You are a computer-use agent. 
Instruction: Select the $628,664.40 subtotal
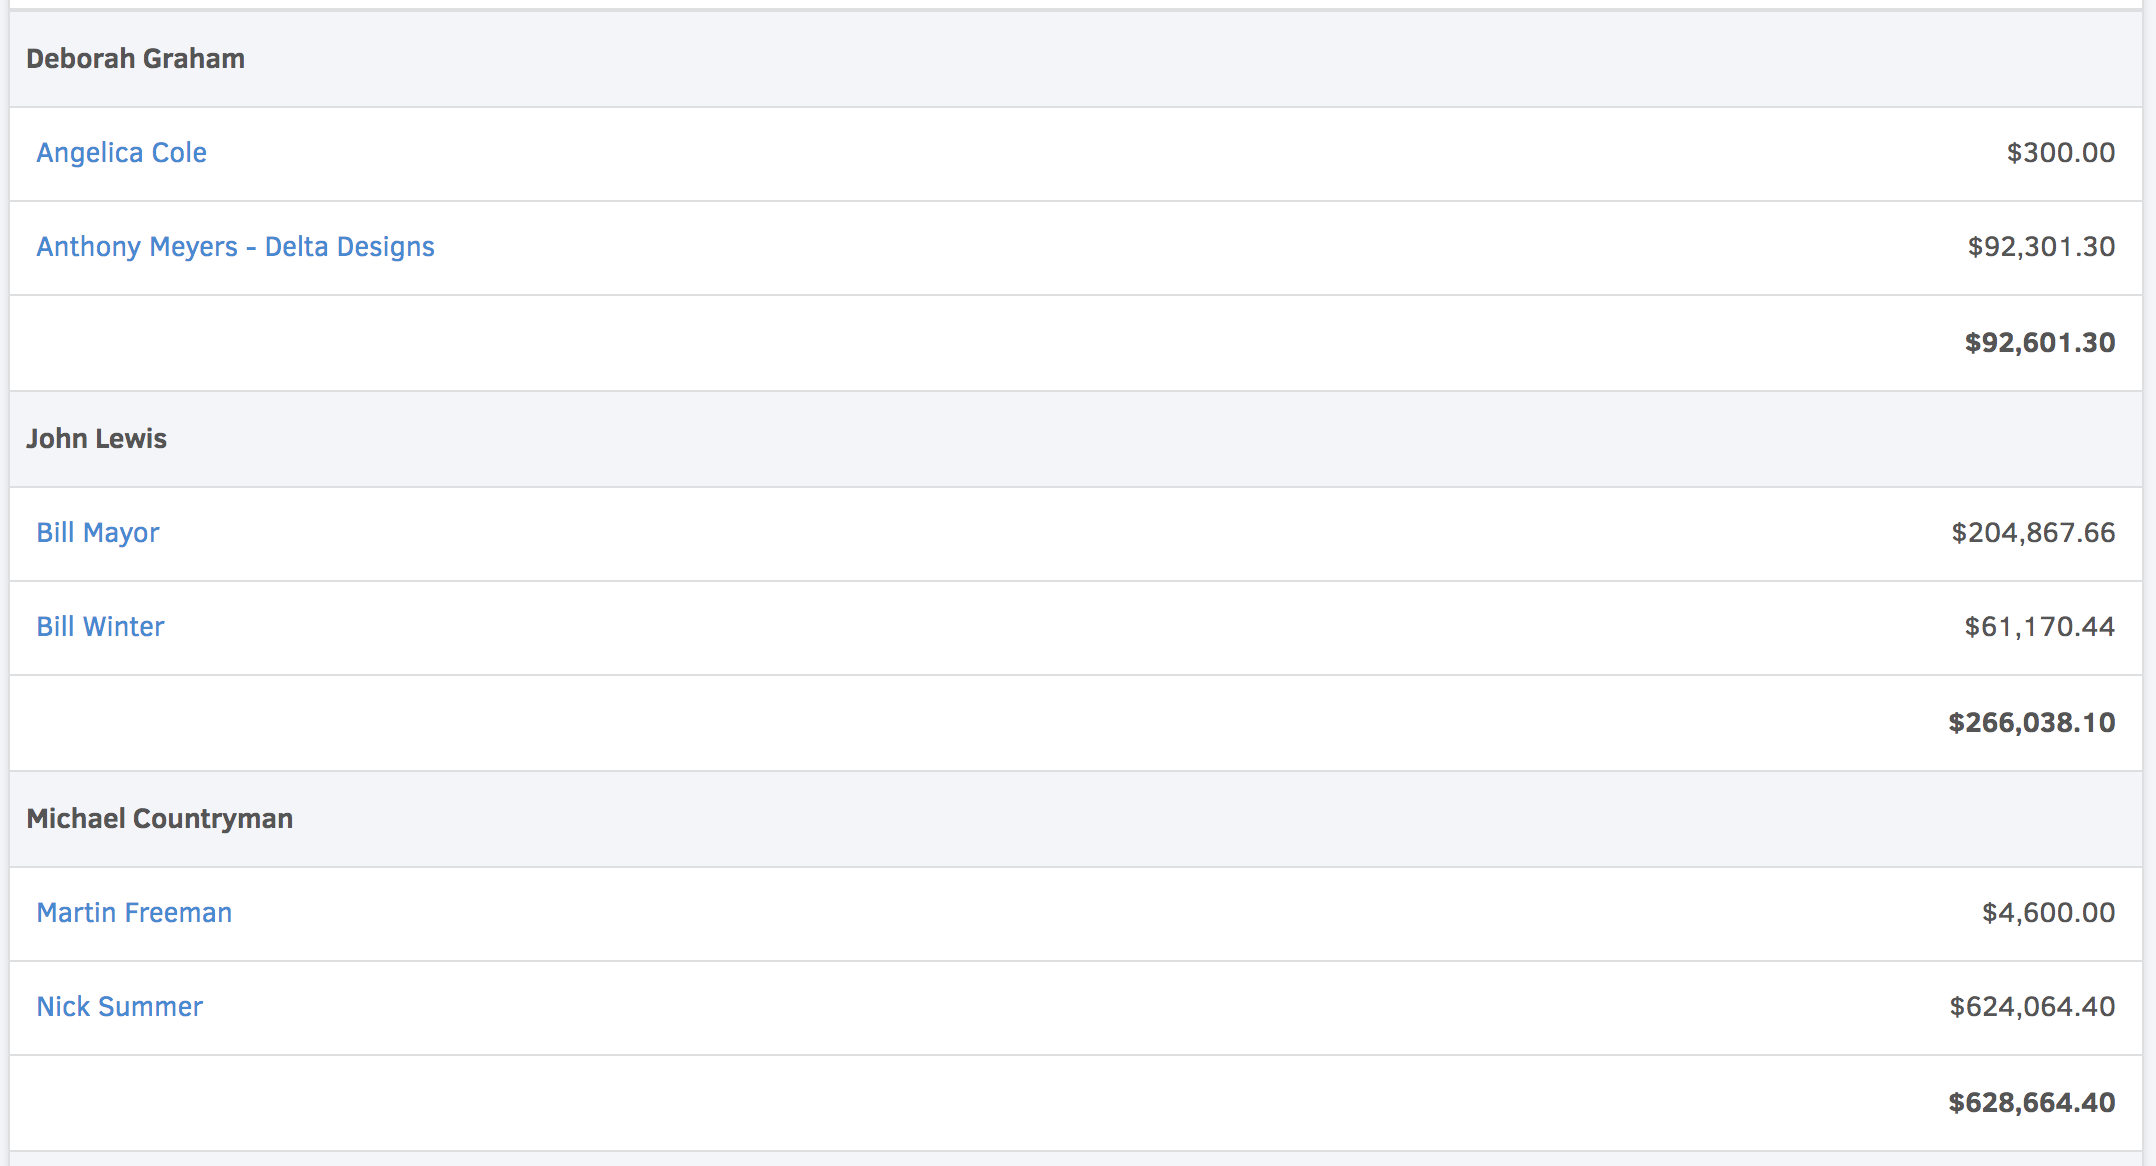(x=2031, y=1103)
